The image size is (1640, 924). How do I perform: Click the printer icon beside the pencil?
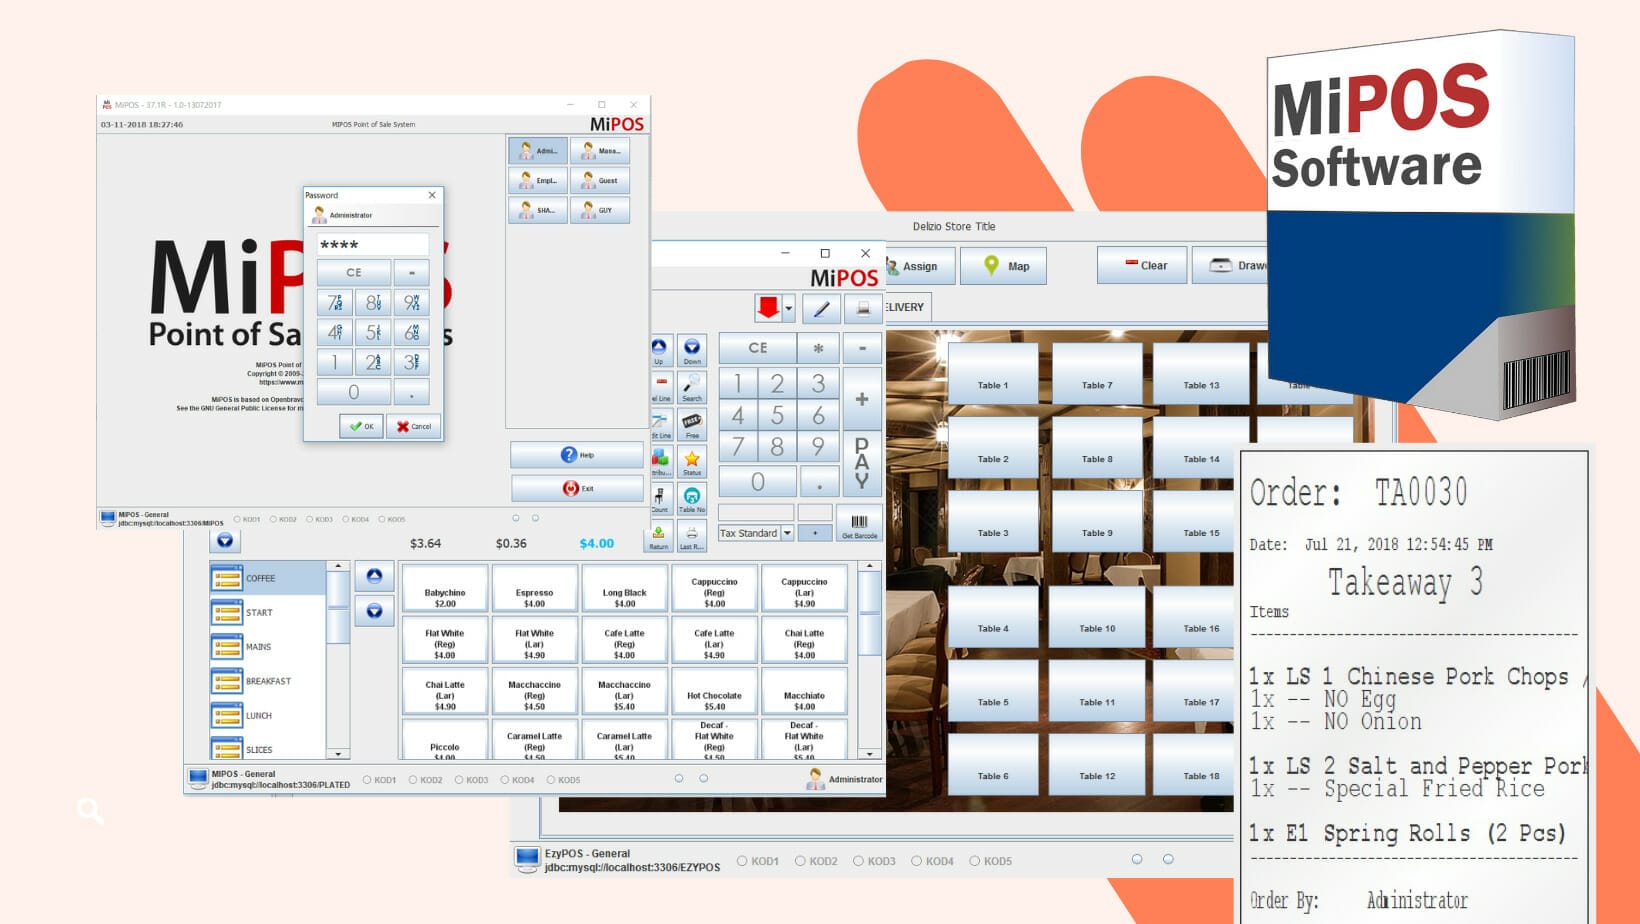[x=863, y=309]
